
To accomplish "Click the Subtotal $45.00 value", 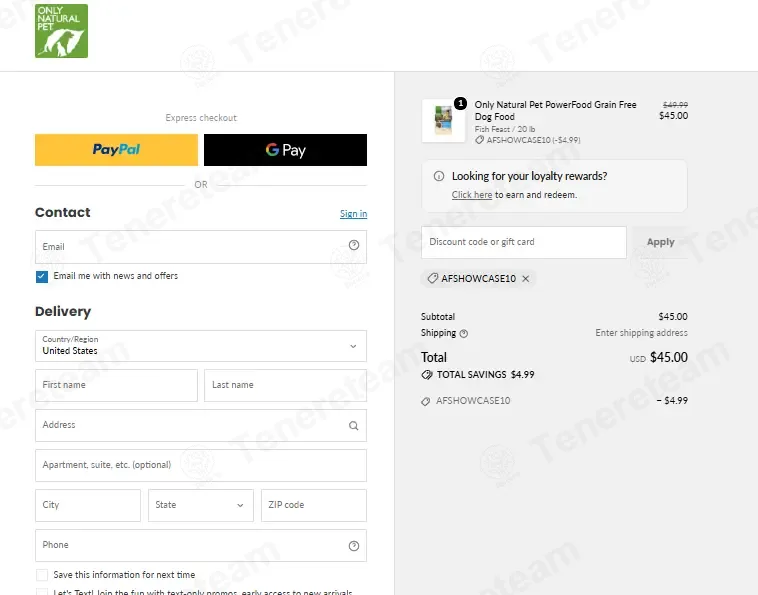I will coord(673,317).
